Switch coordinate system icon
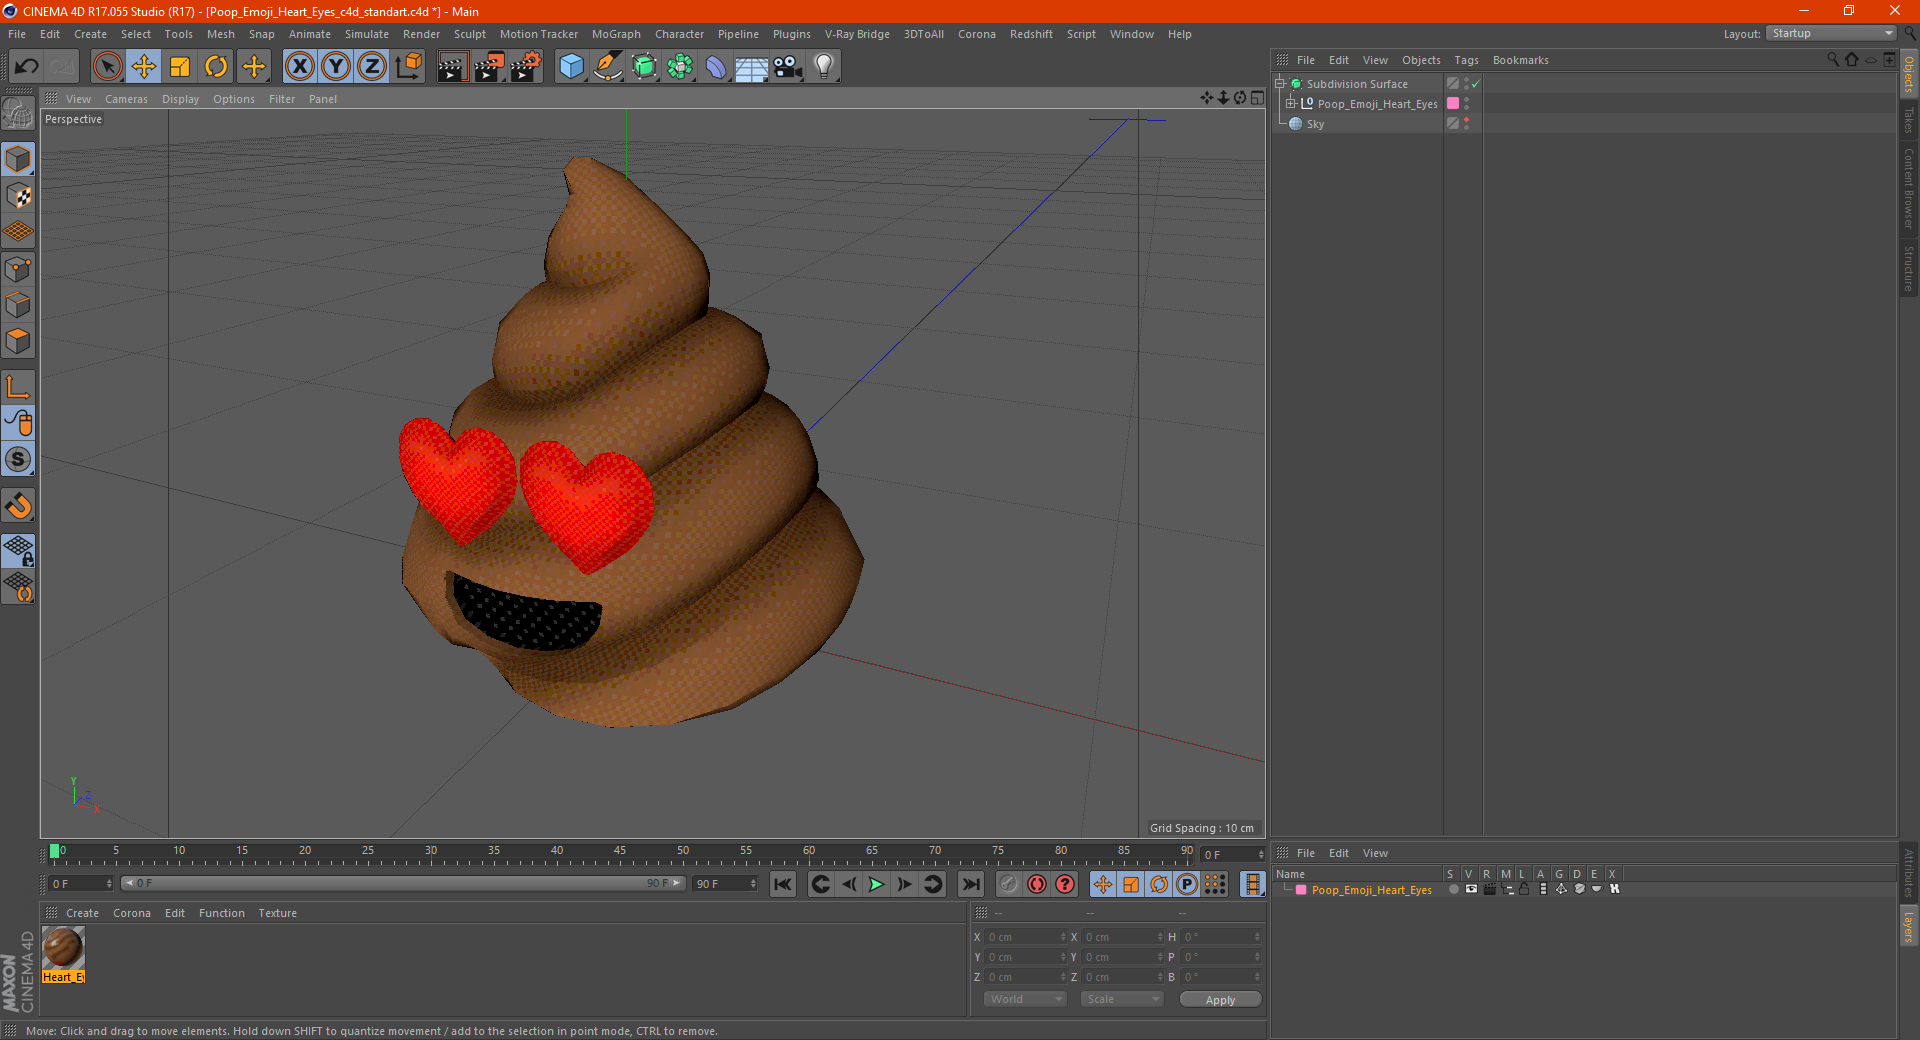 [408, 67]
